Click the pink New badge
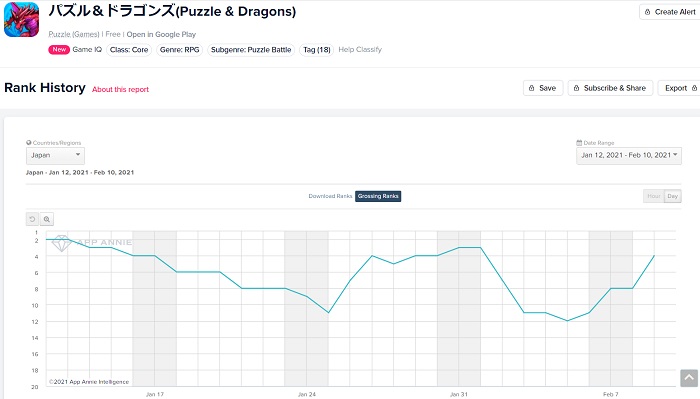The image size is (700, 399). point(59,50)
